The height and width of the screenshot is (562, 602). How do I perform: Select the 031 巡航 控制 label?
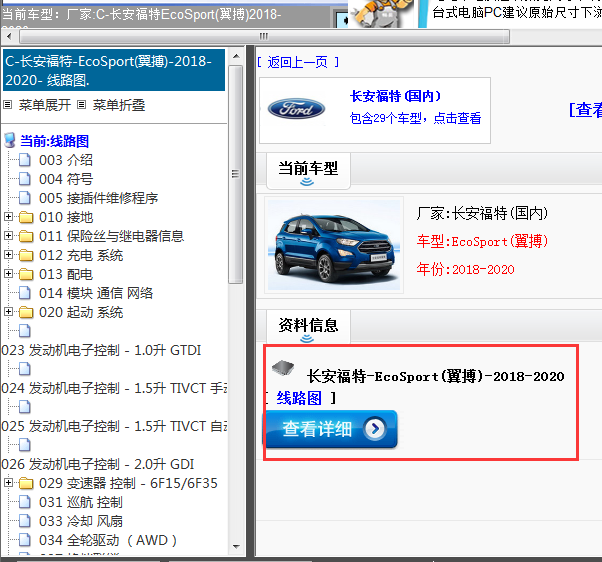coord(81,502)
